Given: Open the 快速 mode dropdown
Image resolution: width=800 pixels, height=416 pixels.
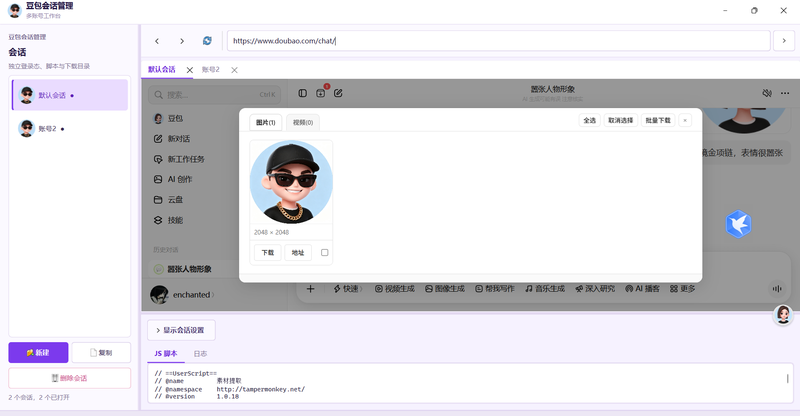Looking at the screenshot, I should (348, 289).
